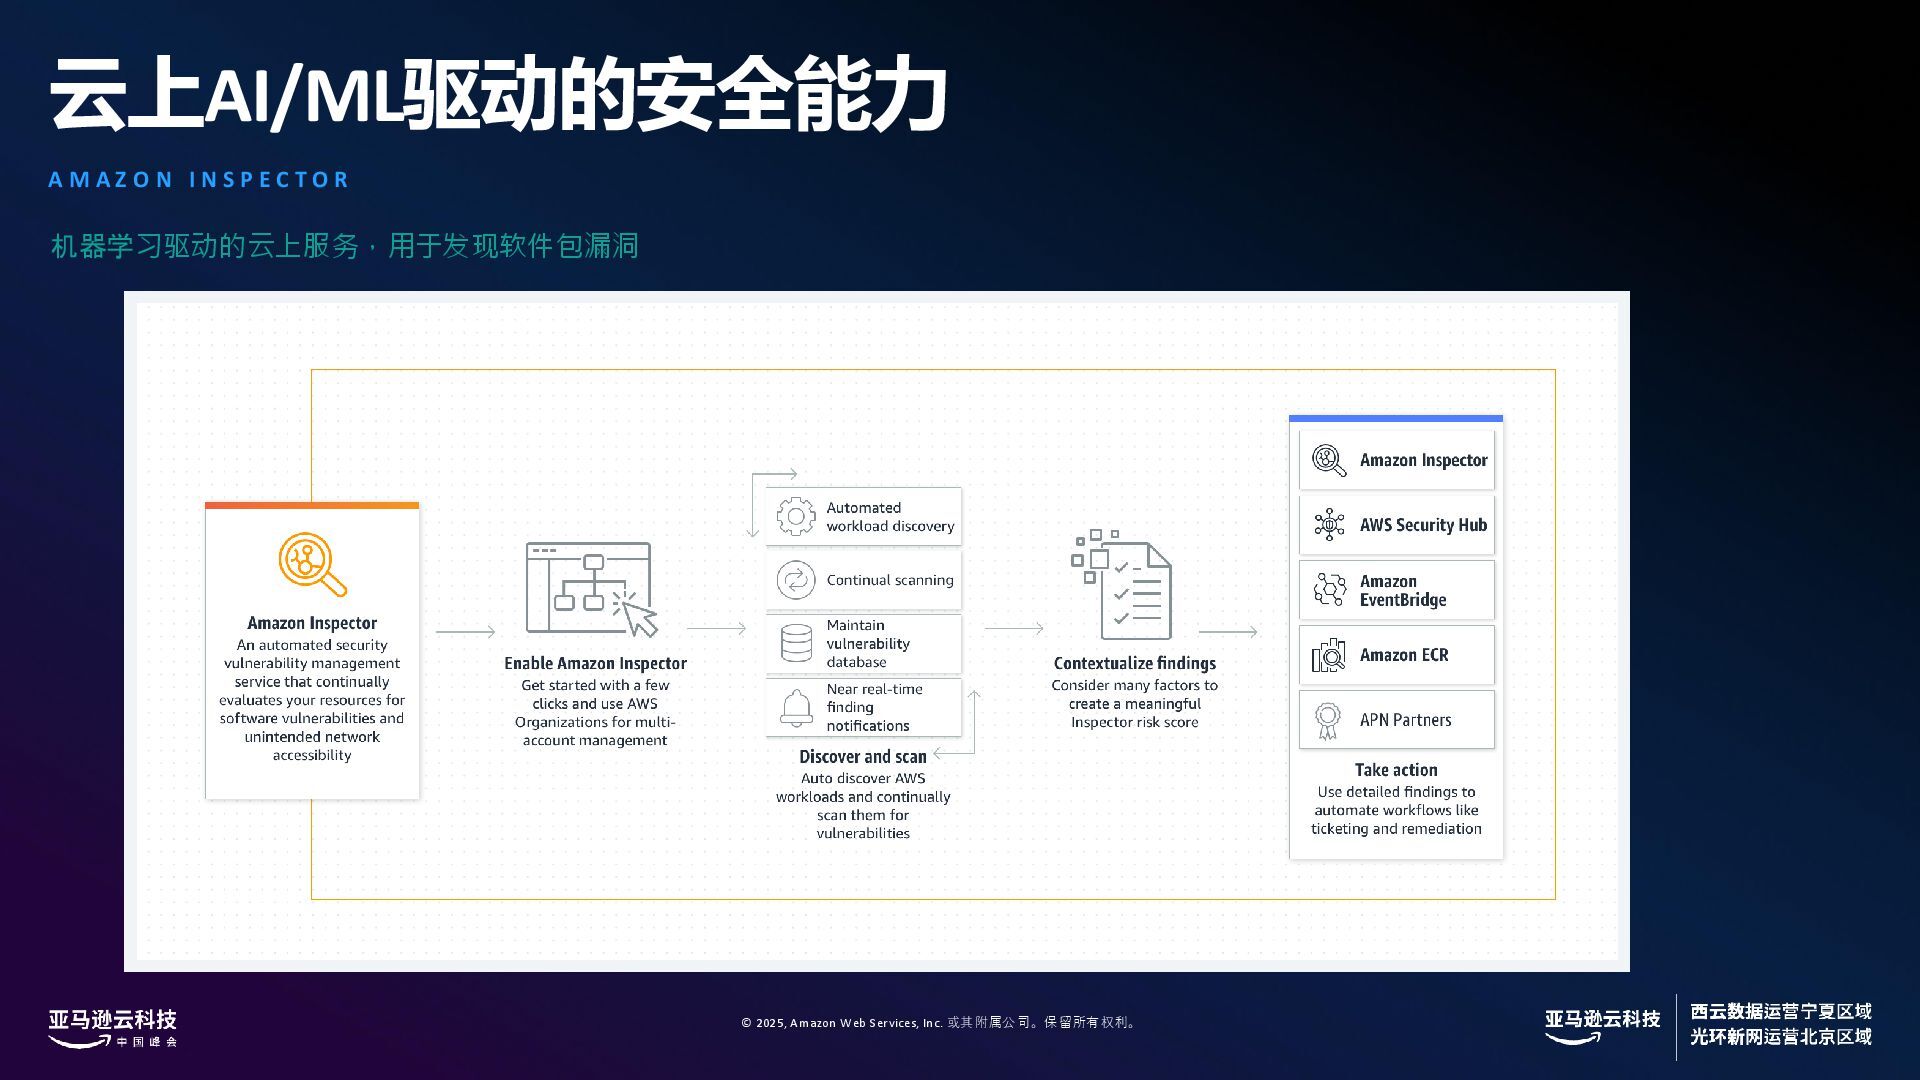The width and height of the screenshot is (1920, 1080).
Task: Select the Amazon ECR card
Action: (x=1397, y=655)
